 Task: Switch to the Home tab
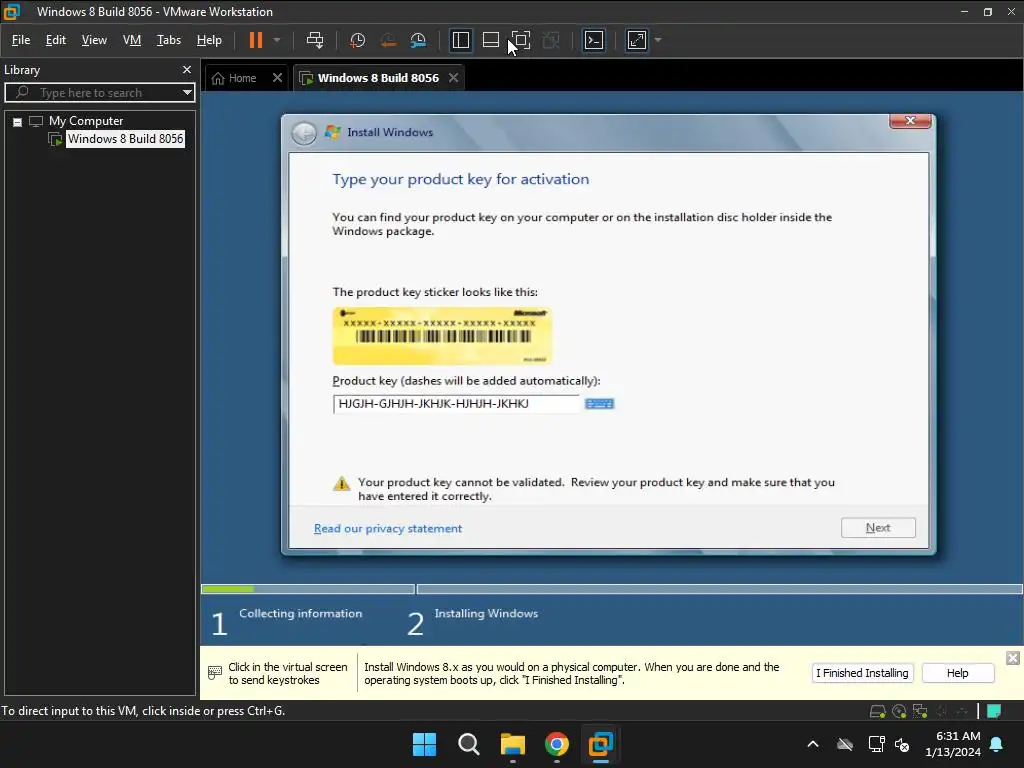click(x=234, y=78)
